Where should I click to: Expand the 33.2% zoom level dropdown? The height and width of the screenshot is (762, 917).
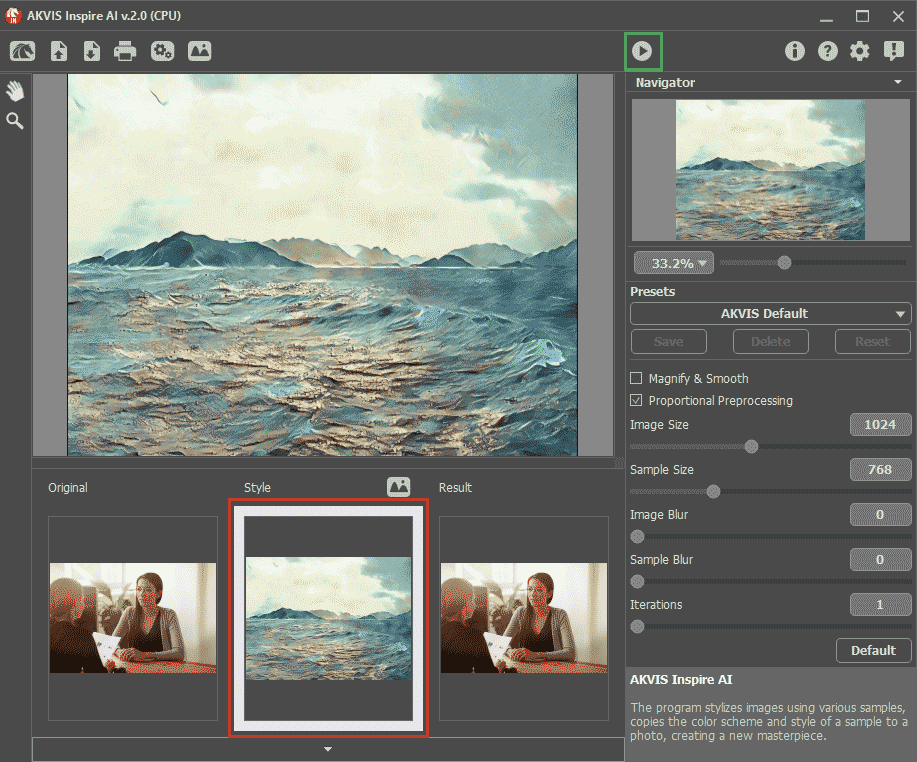(674, 264)
